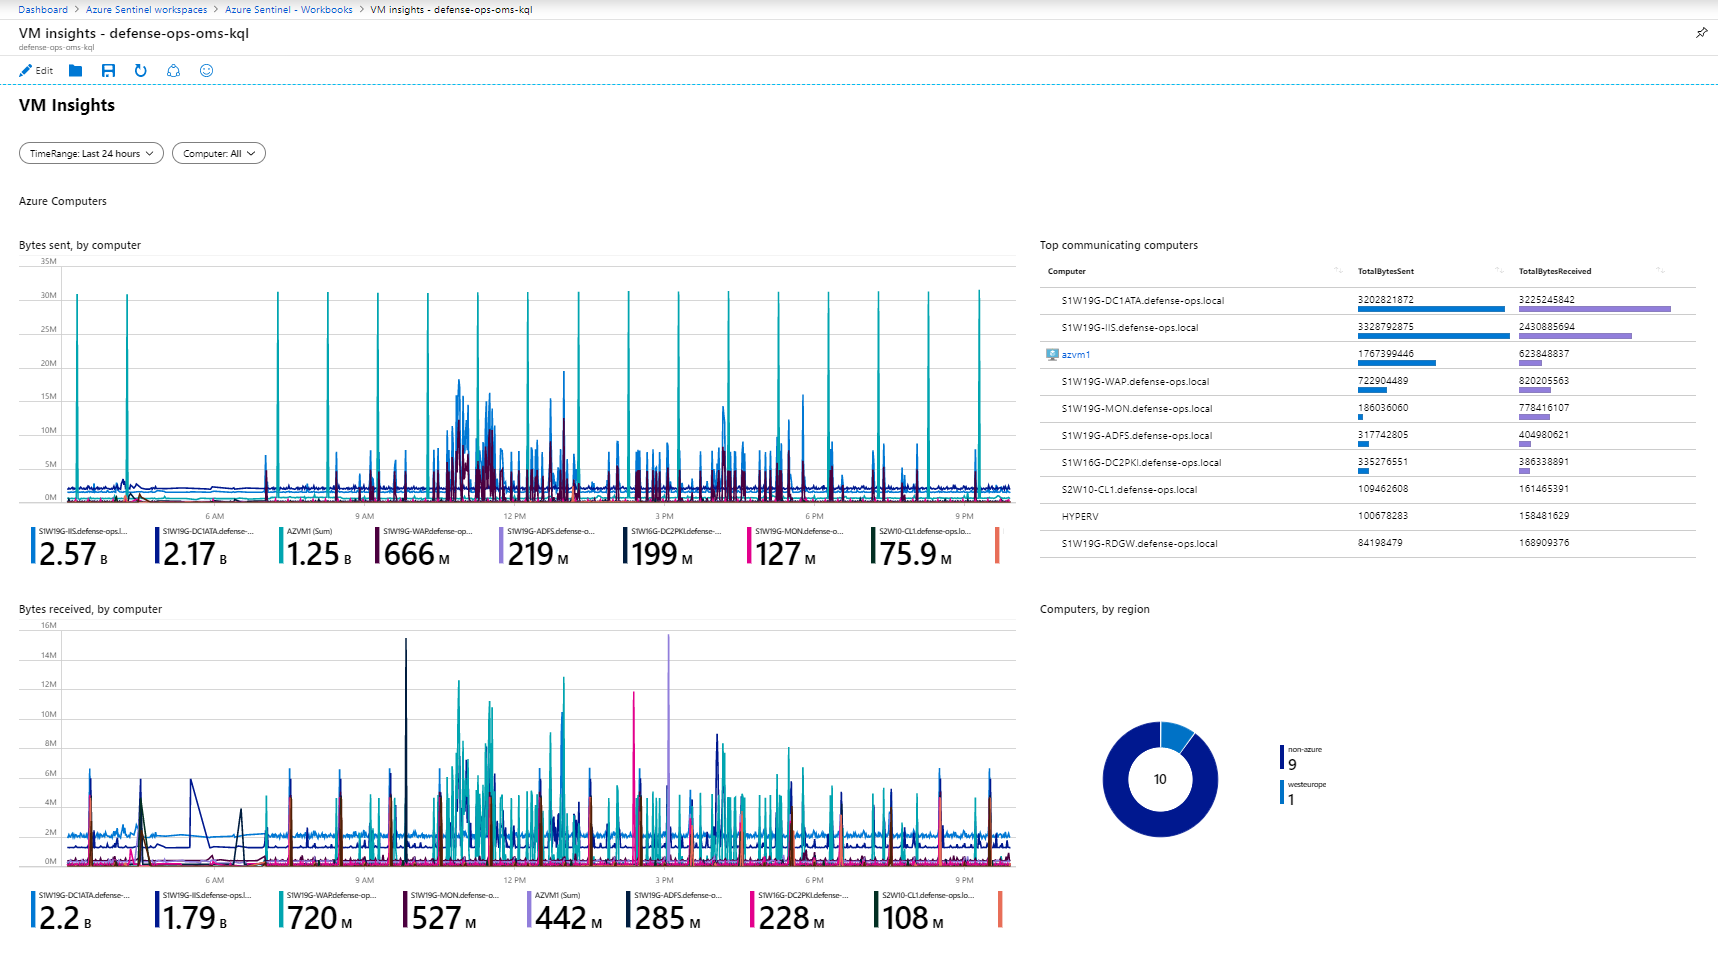1718x957 pixels.
Task: Click the donut chart center total 10
Action: pos(1160,780)
